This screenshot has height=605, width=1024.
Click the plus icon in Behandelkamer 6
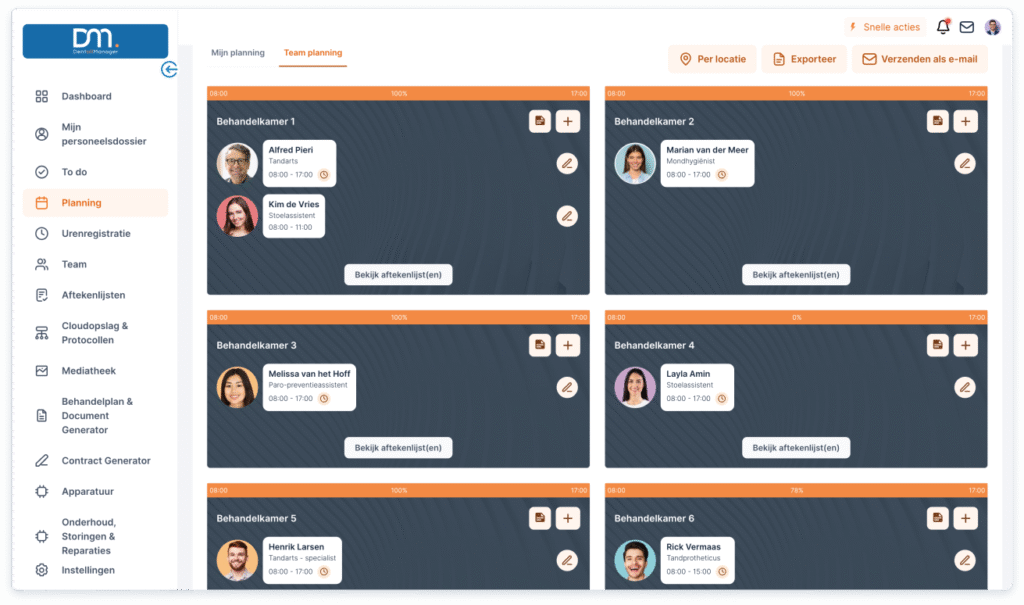pyautogui.click(x=964, y=518)
